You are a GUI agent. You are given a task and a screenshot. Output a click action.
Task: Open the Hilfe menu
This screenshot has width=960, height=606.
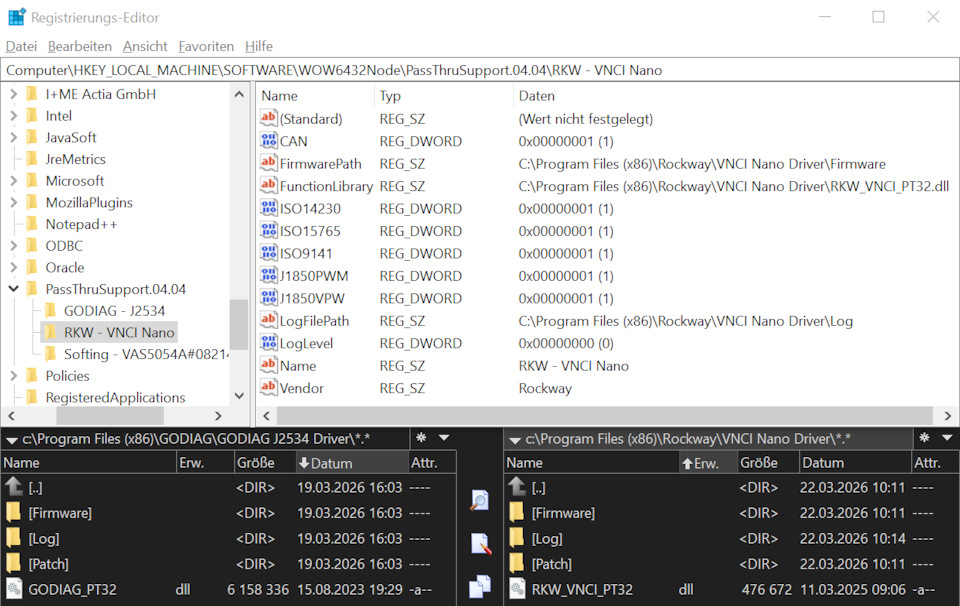pos(259,47)
